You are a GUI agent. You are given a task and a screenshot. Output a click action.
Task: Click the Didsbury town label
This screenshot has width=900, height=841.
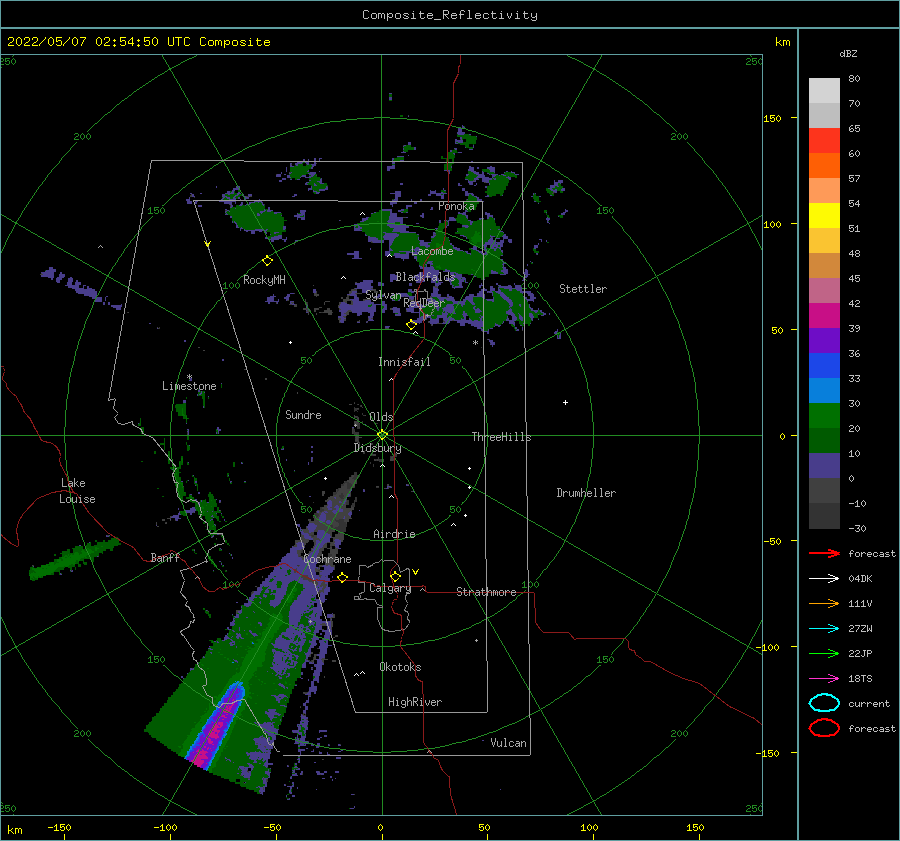coord(377,448)
